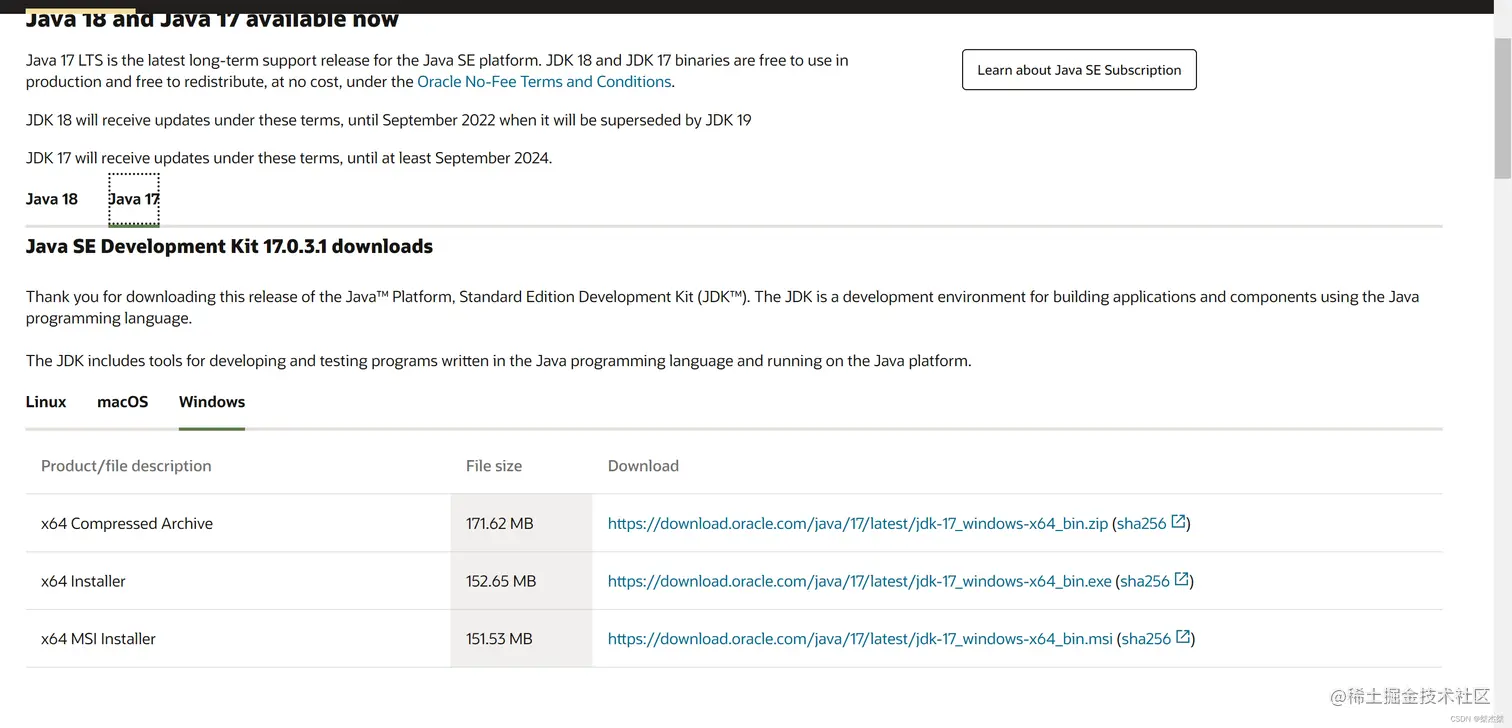Switch to the Java 18 tab

52,199
